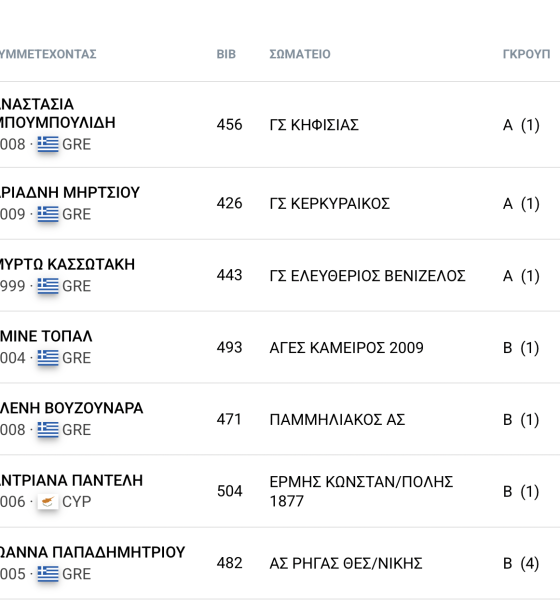
Task: Open athlete ΜΥΡΤΩ ΚΑΣΣΩΤΑΚΗ profile
Action: coord(67,264)
